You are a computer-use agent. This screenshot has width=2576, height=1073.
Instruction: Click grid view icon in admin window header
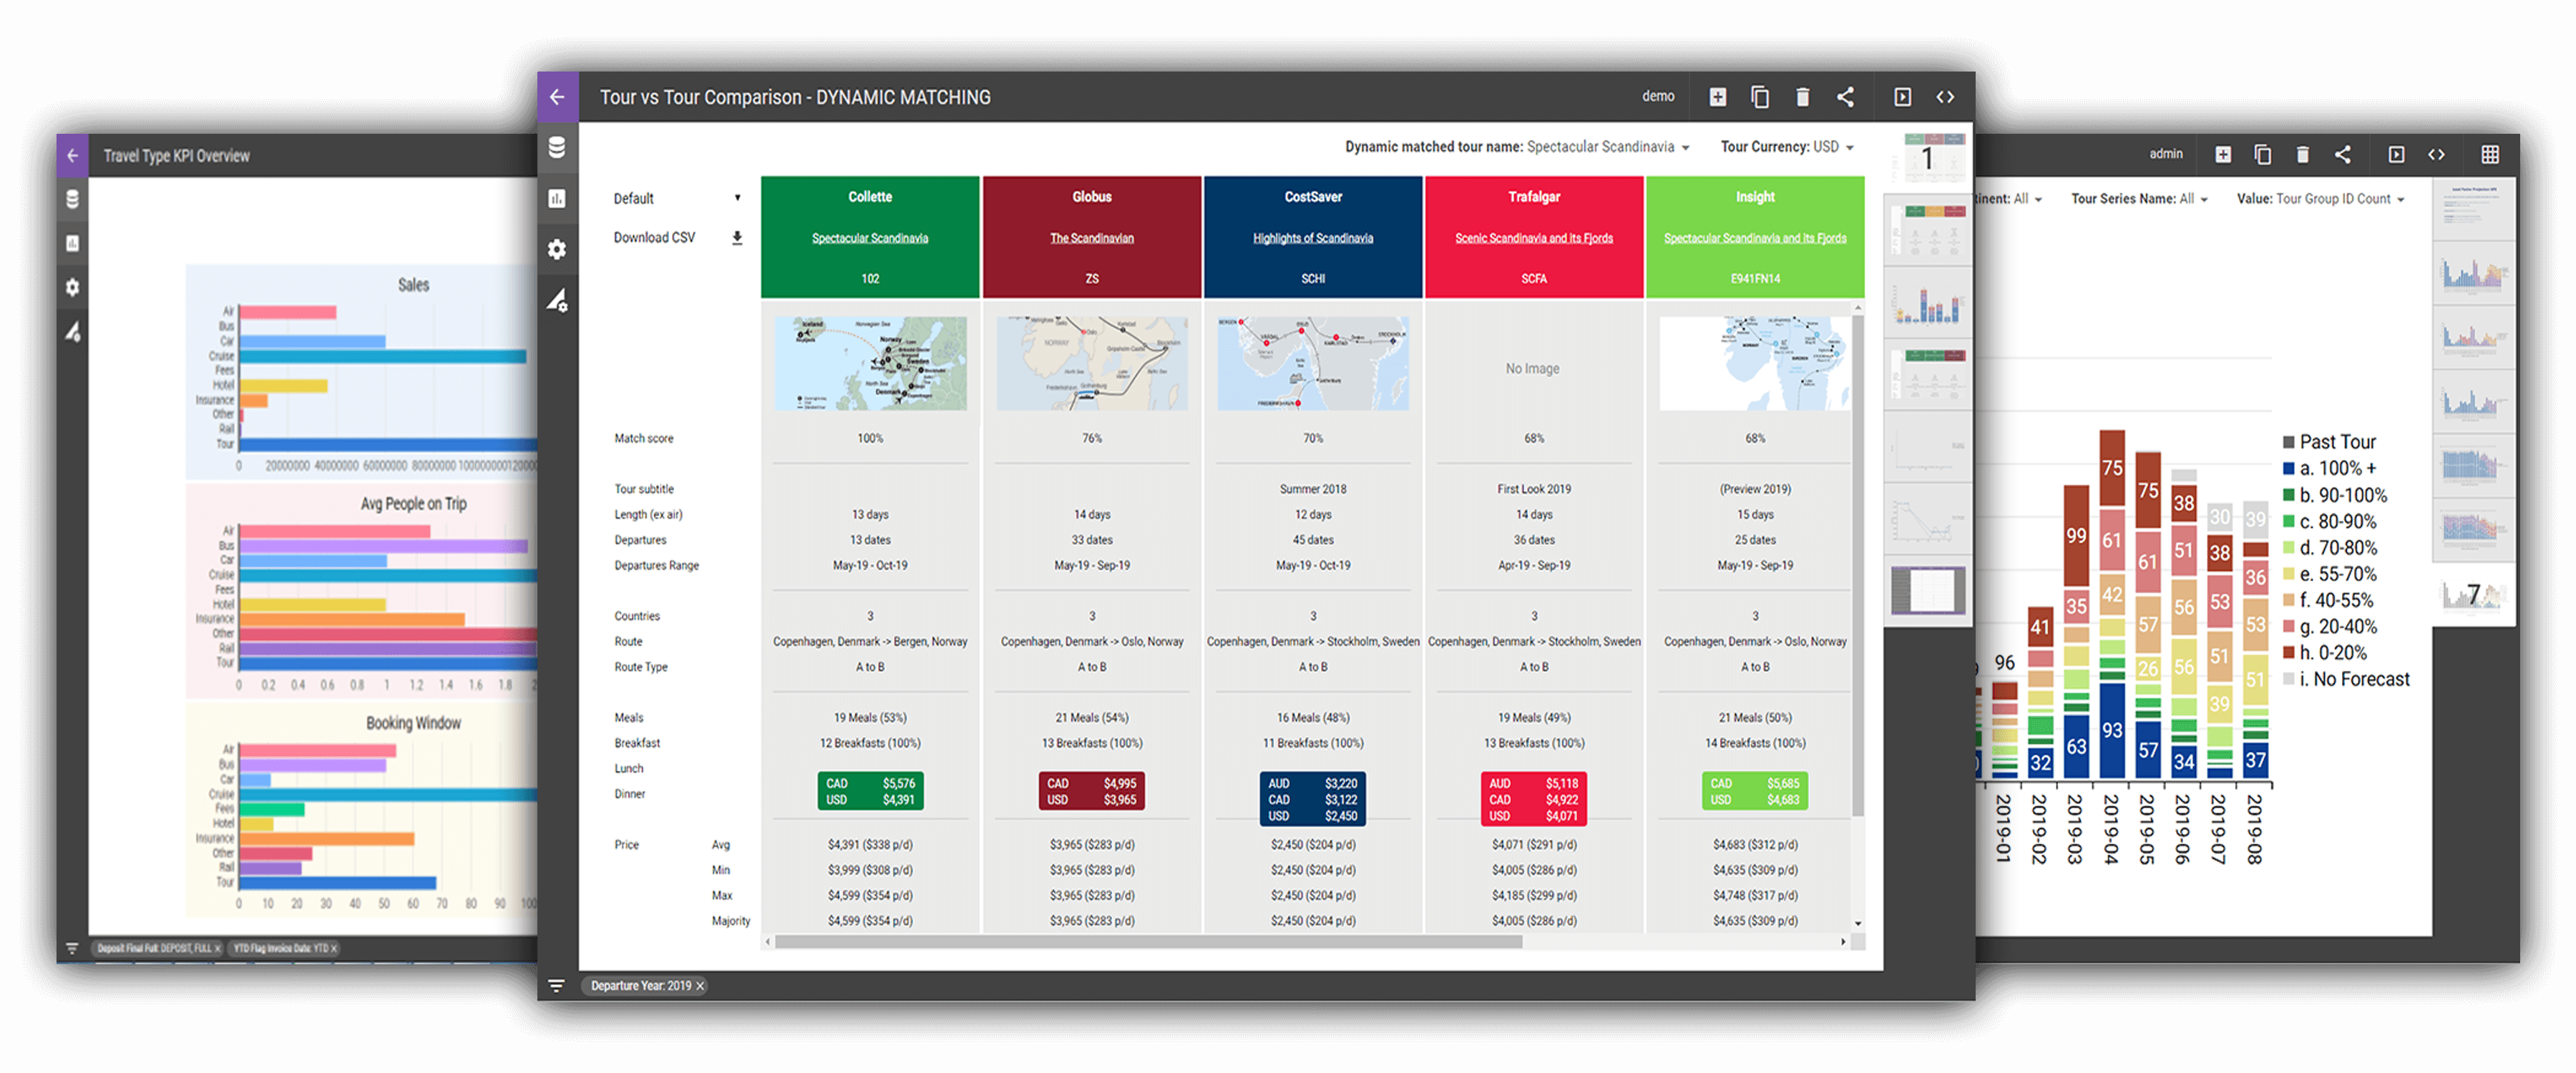[2490, 154]
